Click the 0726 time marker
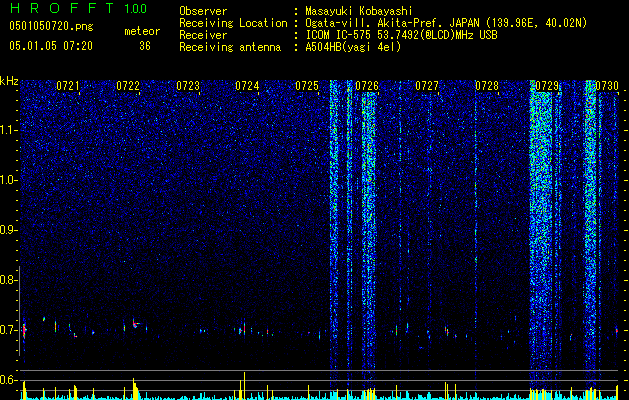The image size is (629, 400). click(x=367, y=85)
